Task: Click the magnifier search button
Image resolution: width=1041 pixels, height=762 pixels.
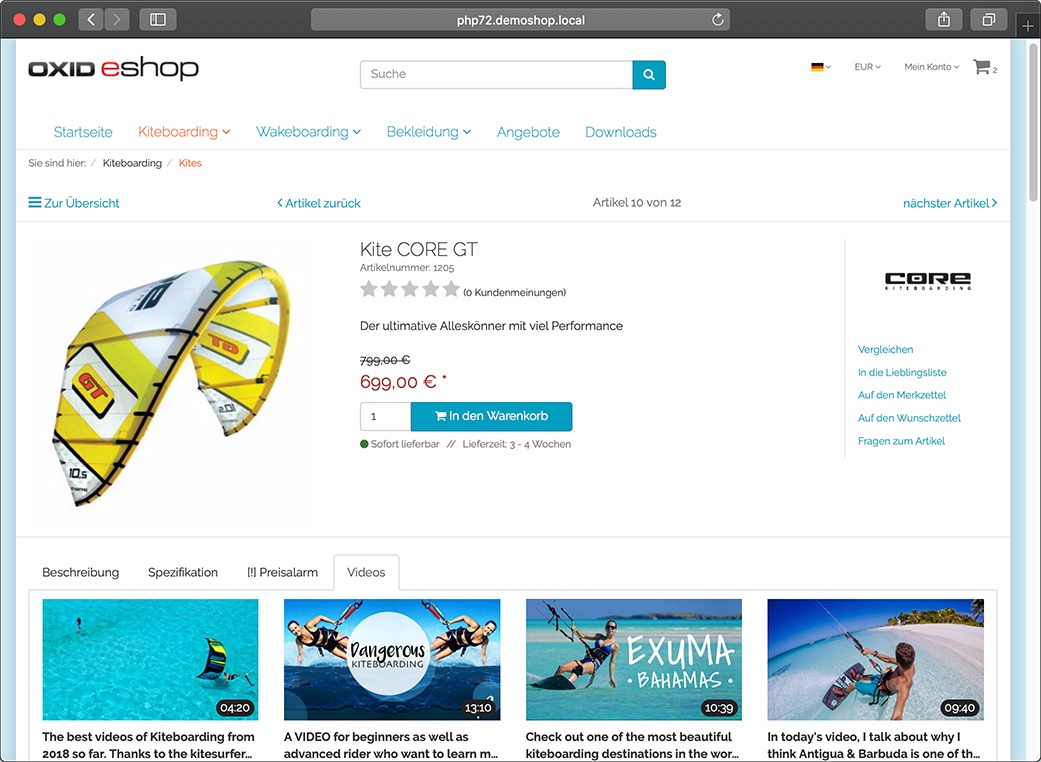Action: 649,74
